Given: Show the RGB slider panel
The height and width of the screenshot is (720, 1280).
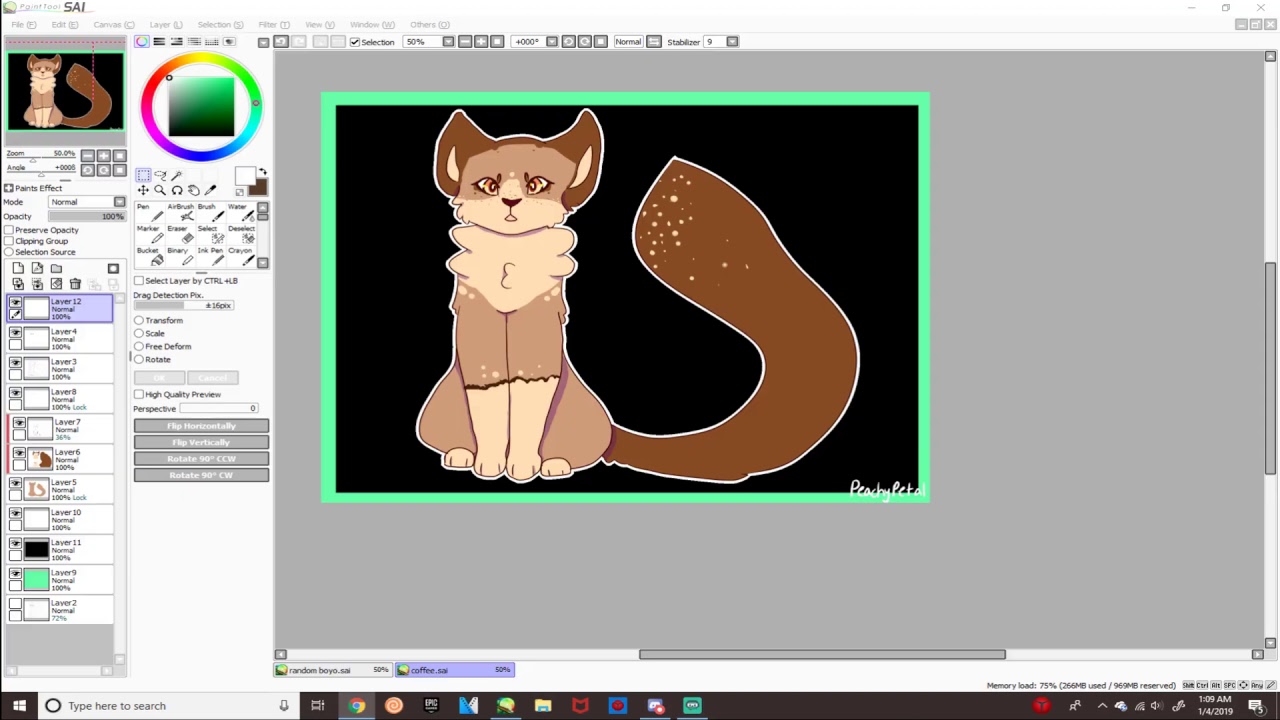Looking at the screenshot, I should point(159,41).
